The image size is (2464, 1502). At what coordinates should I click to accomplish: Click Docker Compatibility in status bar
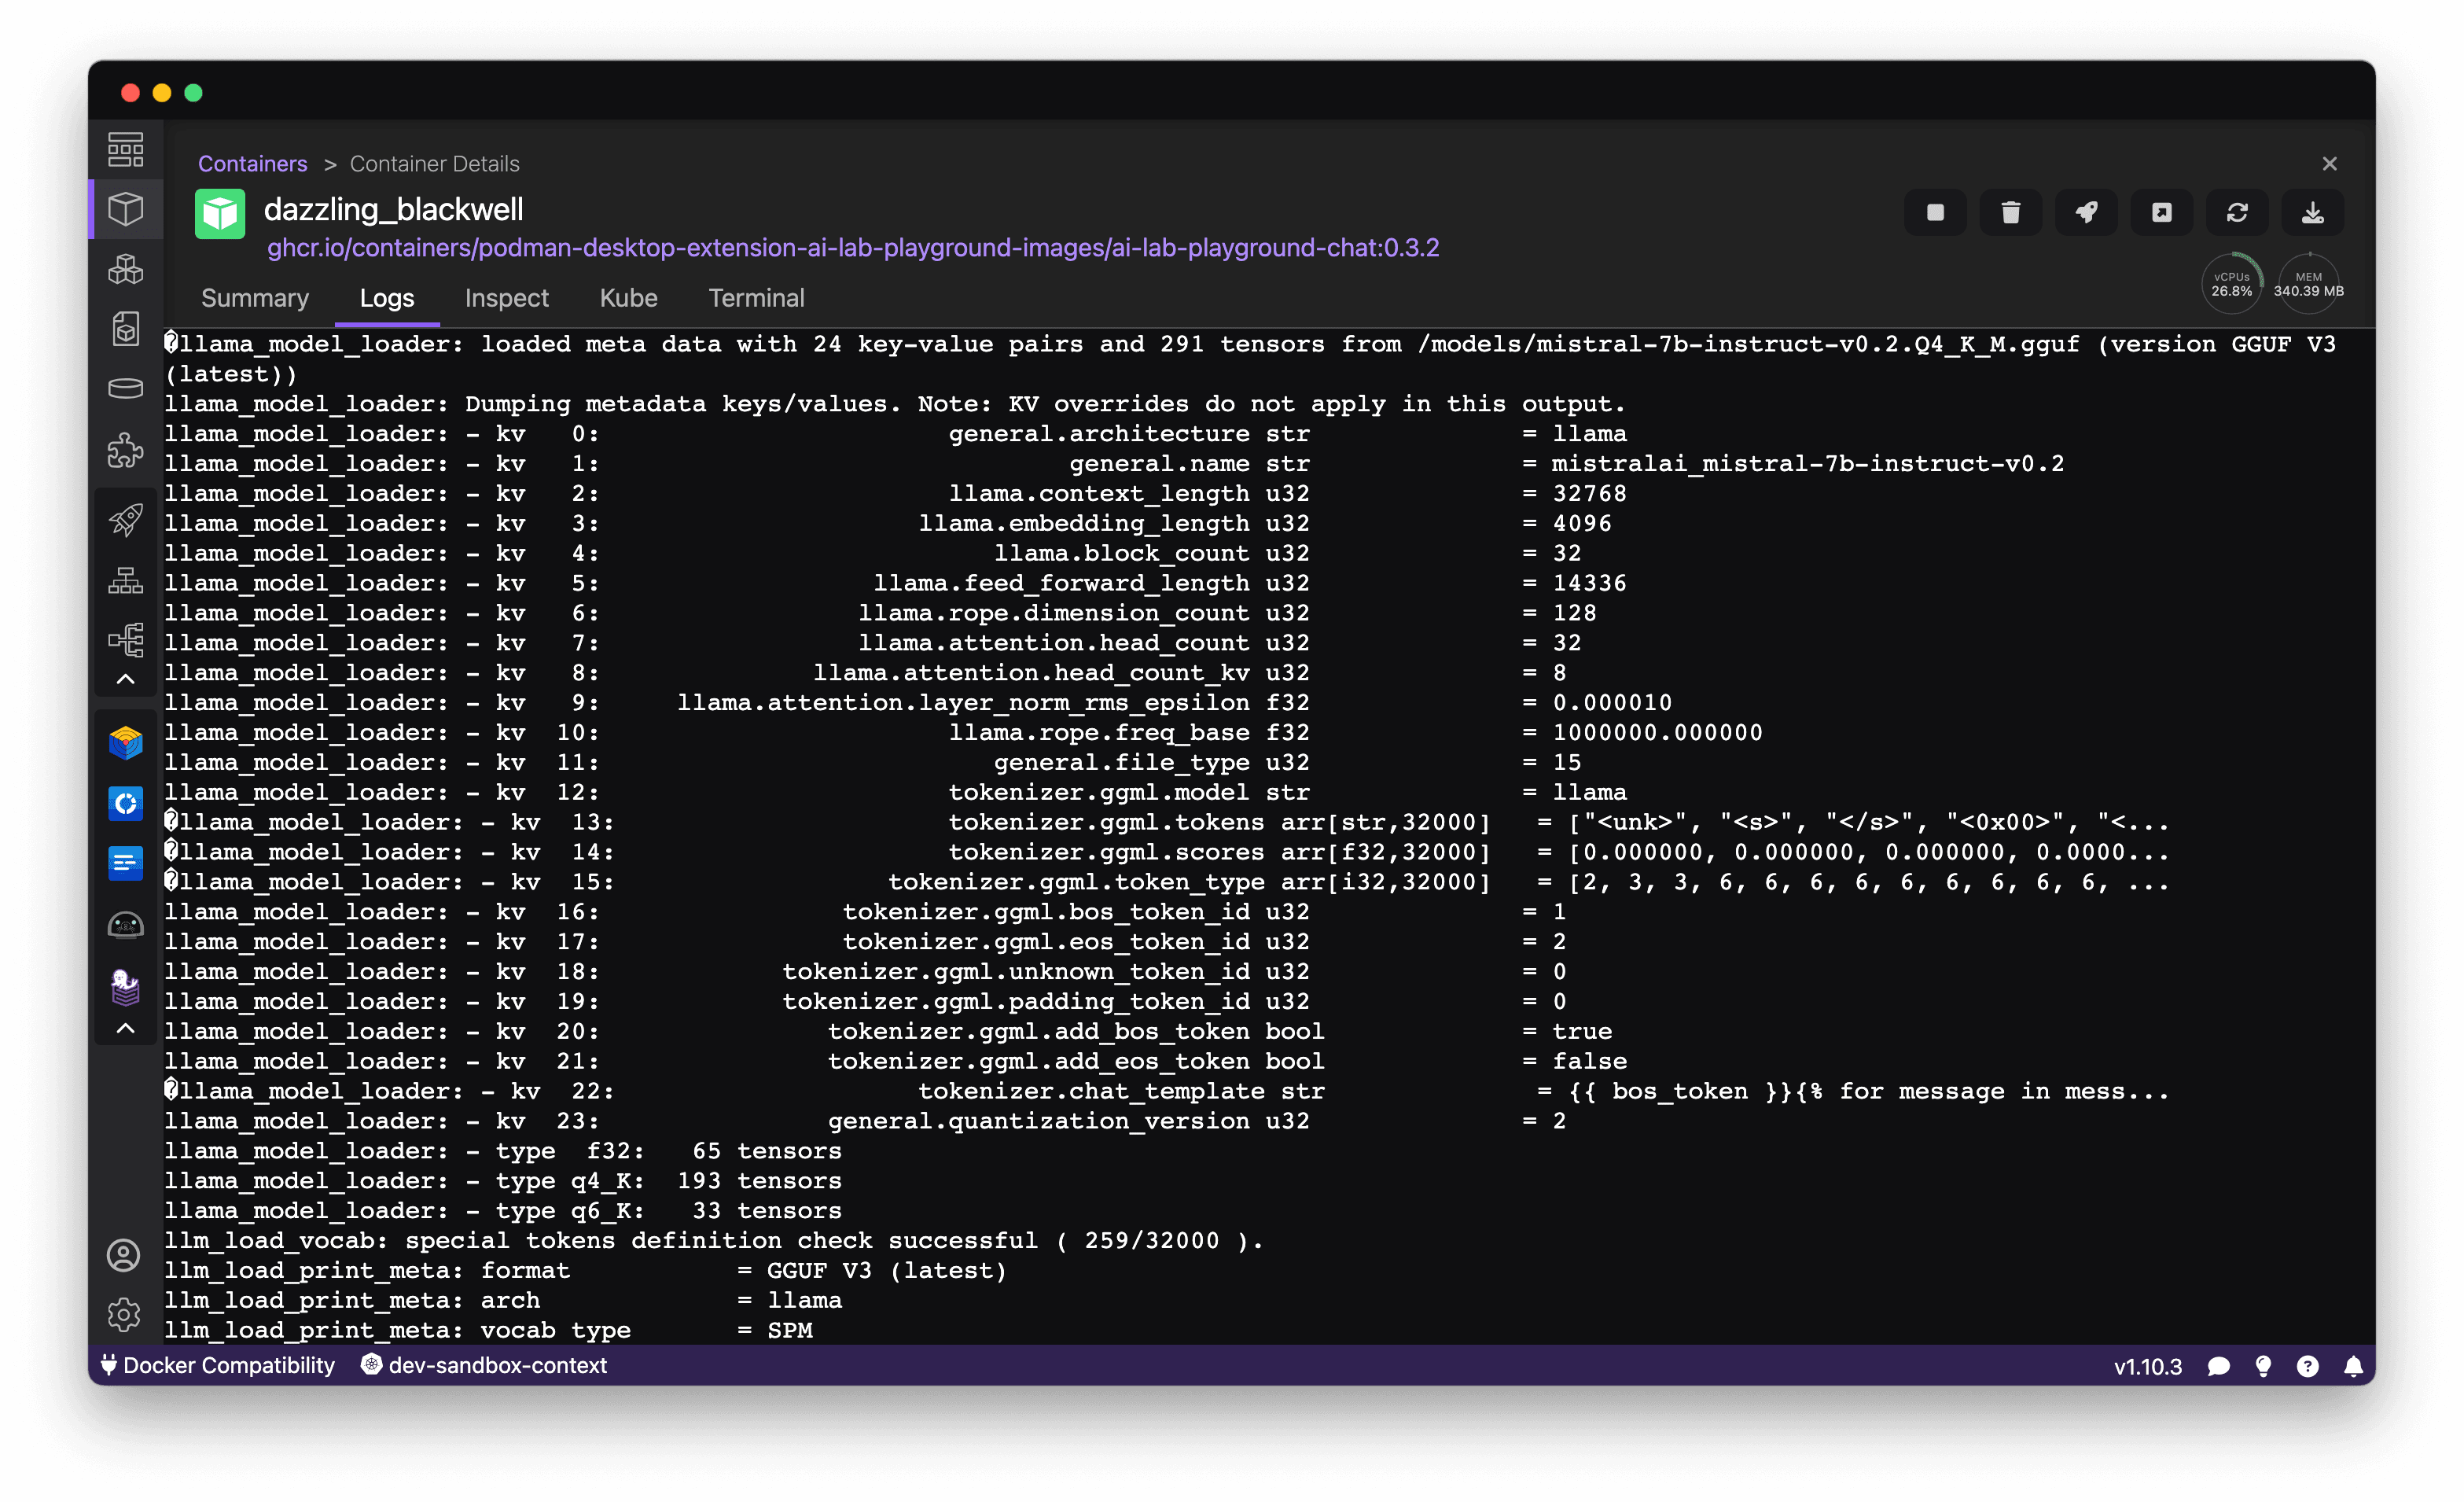[x=218, y=1366]
